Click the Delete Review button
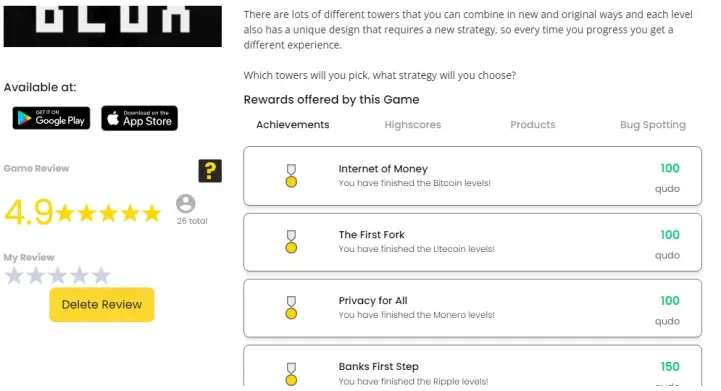The height and width of the screenshot is (391, 721). tap(102, 305)
